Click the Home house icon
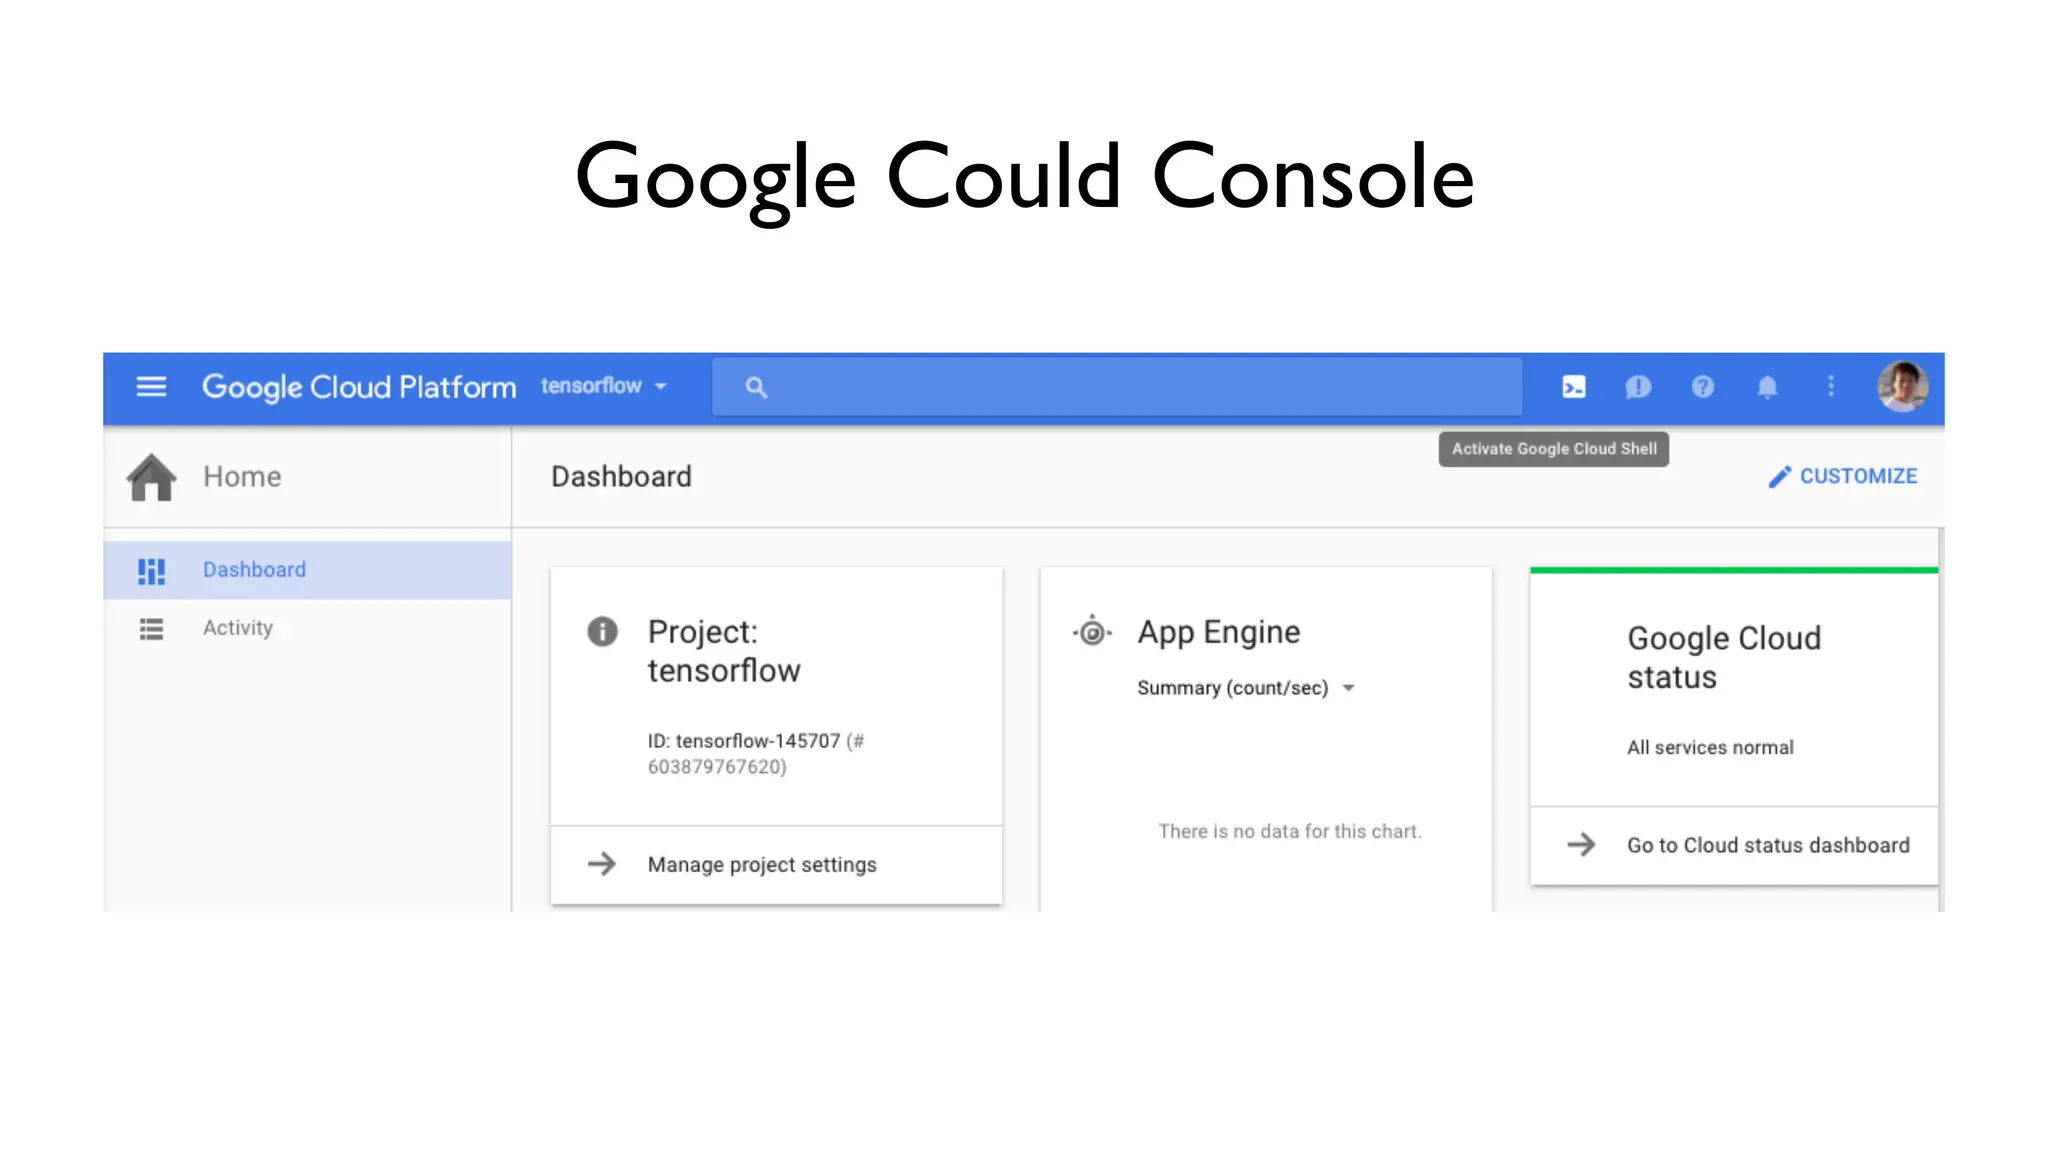Screen dimensions: 2048x1152 point(151,477)
